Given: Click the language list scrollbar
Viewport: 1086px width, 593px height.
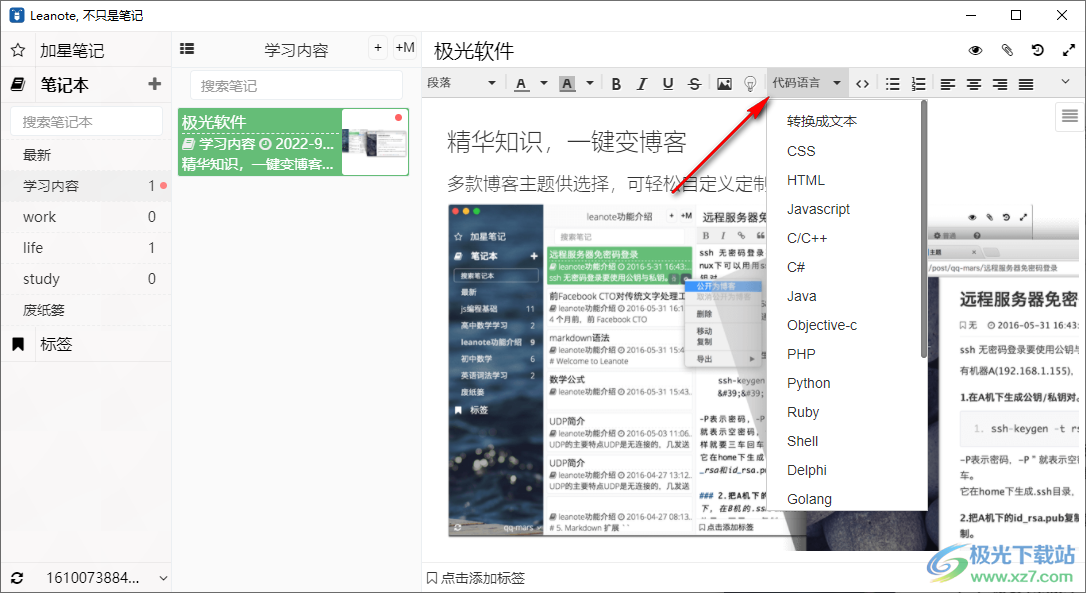Looking at the screenshot, I should (923, 230).
